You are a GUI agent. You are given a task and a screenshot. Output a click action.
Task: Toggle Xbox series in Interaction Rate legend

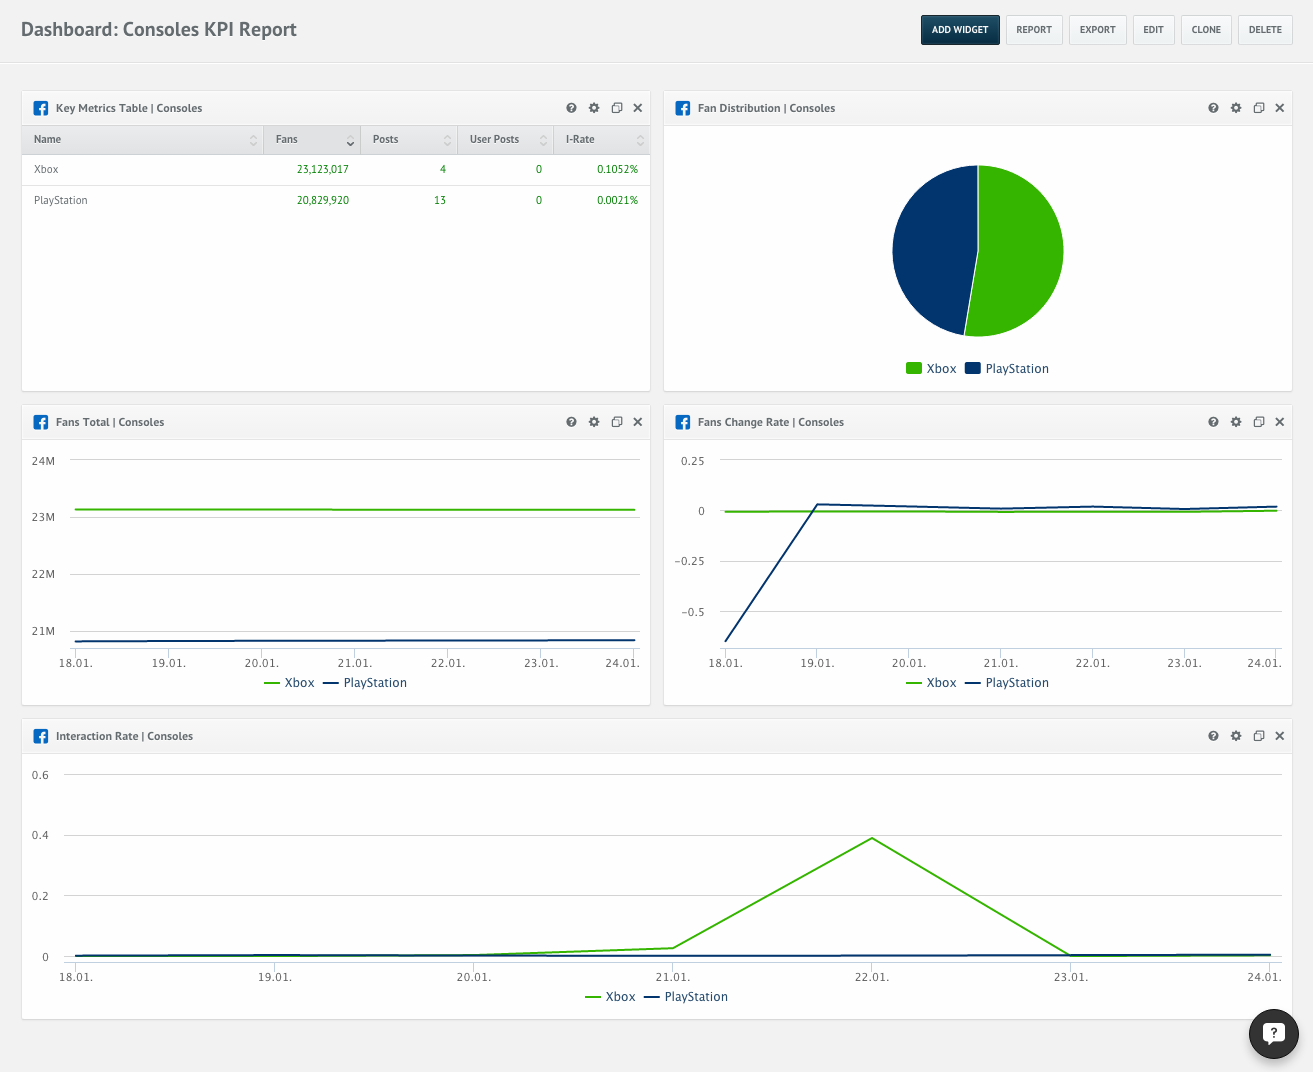click(610, 997)
